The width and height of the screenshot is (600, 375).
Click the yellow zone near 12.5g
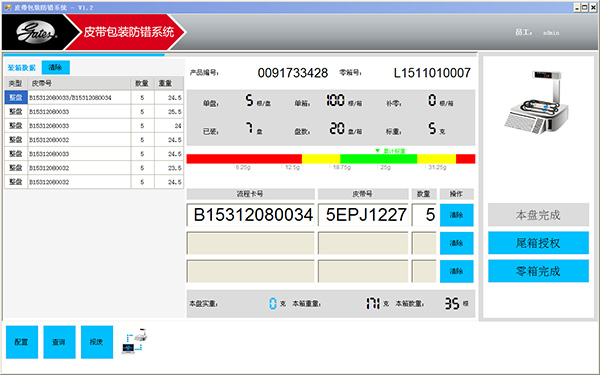[x=321, y=159]
